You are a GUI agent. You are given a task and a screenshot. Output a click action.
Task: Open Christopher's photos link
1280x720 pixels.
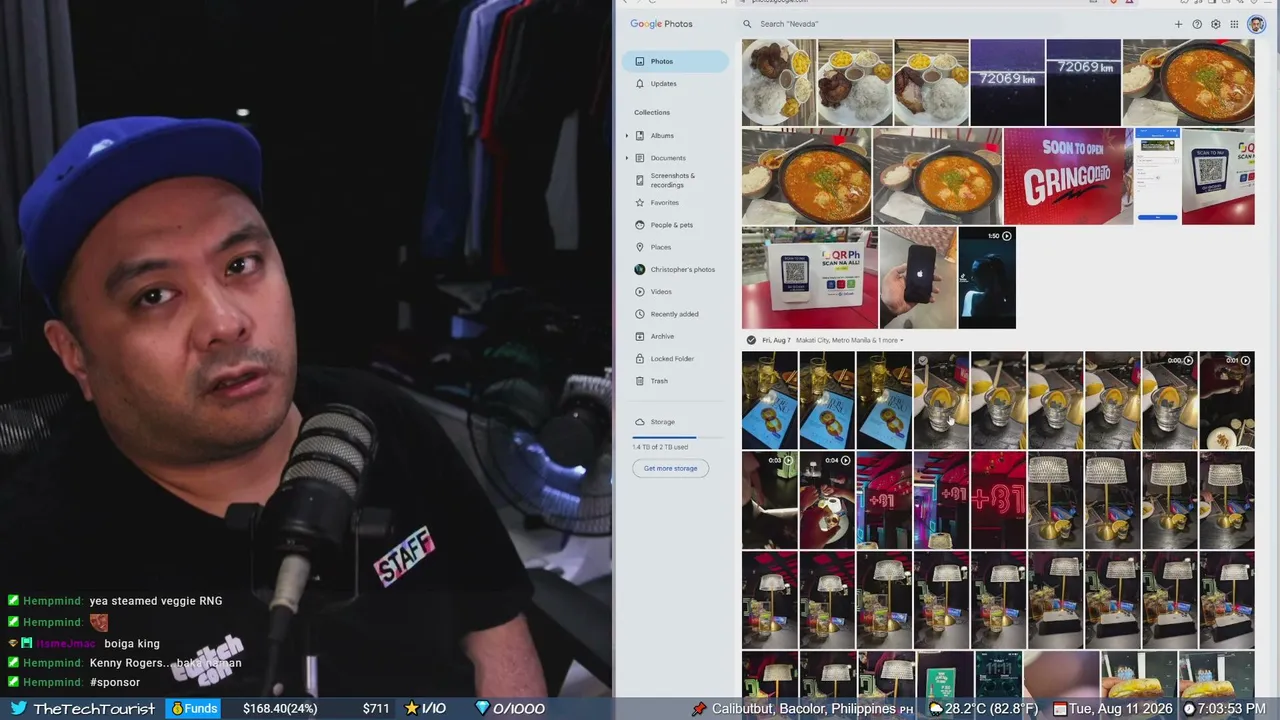pos(683,270)
